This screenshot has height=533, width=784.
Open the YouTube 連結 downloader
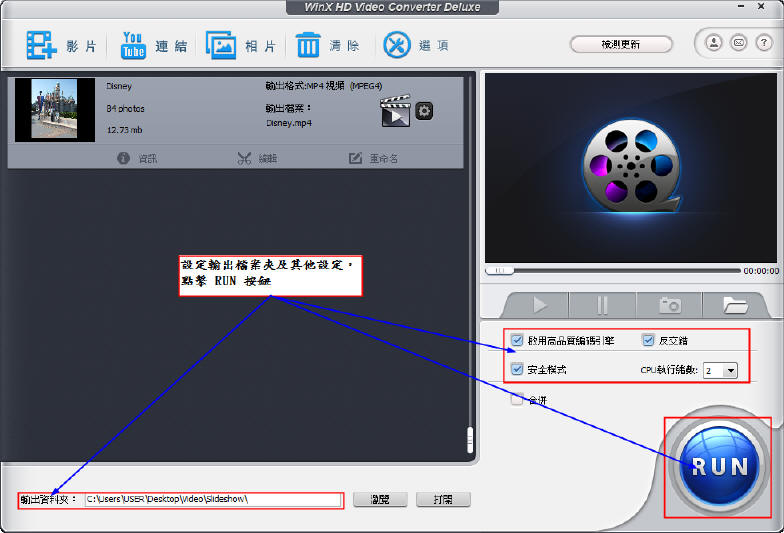tap(133, 45)
